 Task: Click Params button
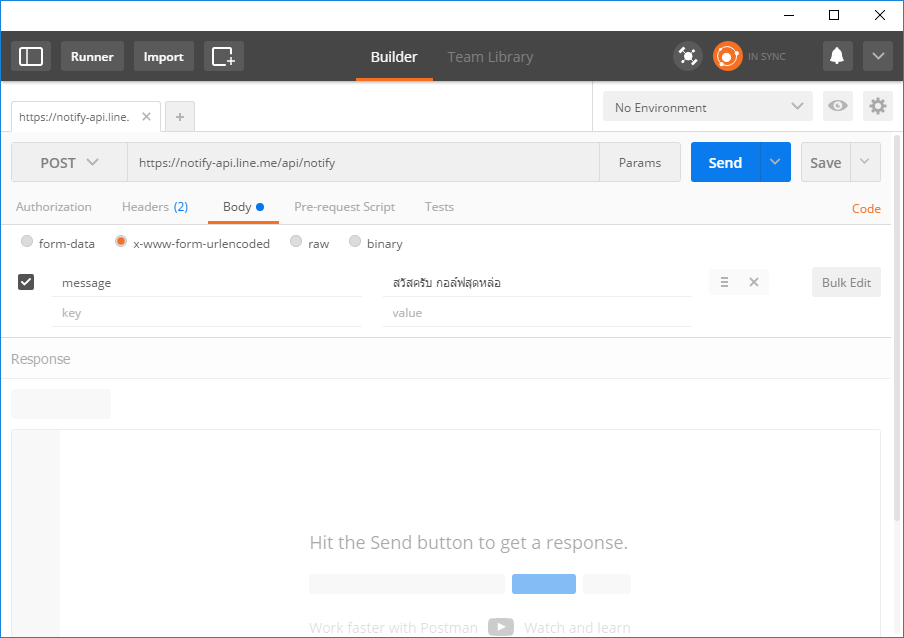click(x=640, y=163)
